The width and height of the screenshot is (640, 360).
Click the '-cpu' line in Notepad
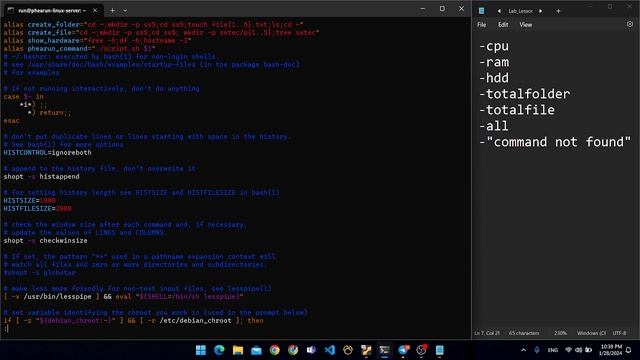coord(494,46)
